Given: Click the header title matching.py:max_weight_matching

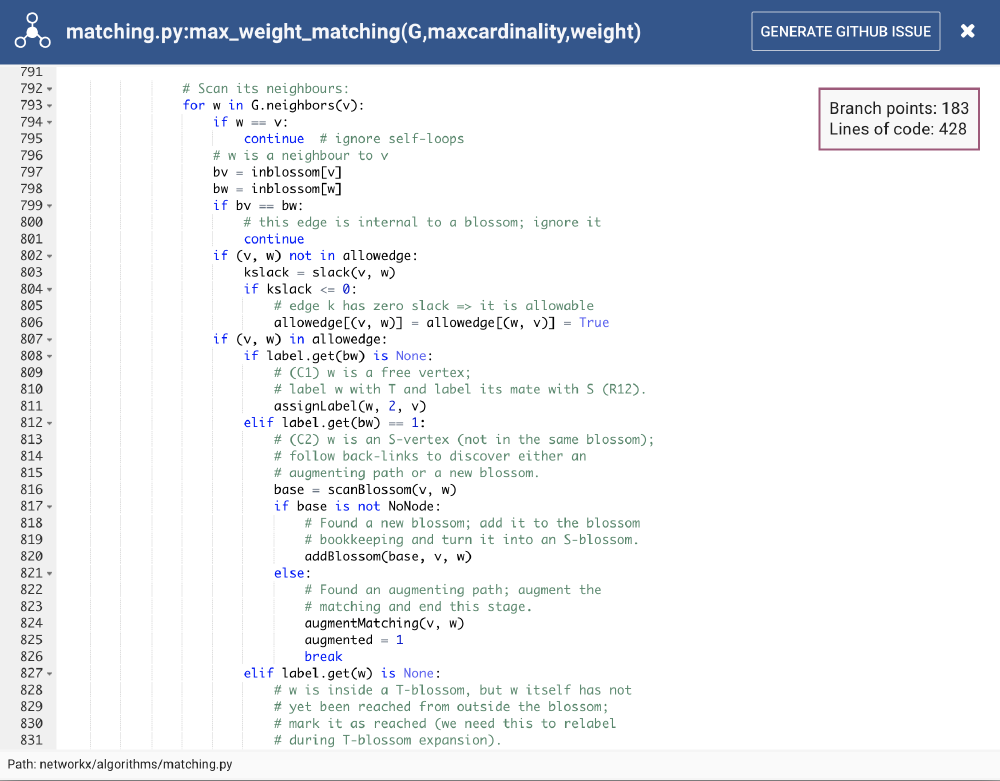Looking at the screenshot, I should pyautogui.click(x=353, y=31).
